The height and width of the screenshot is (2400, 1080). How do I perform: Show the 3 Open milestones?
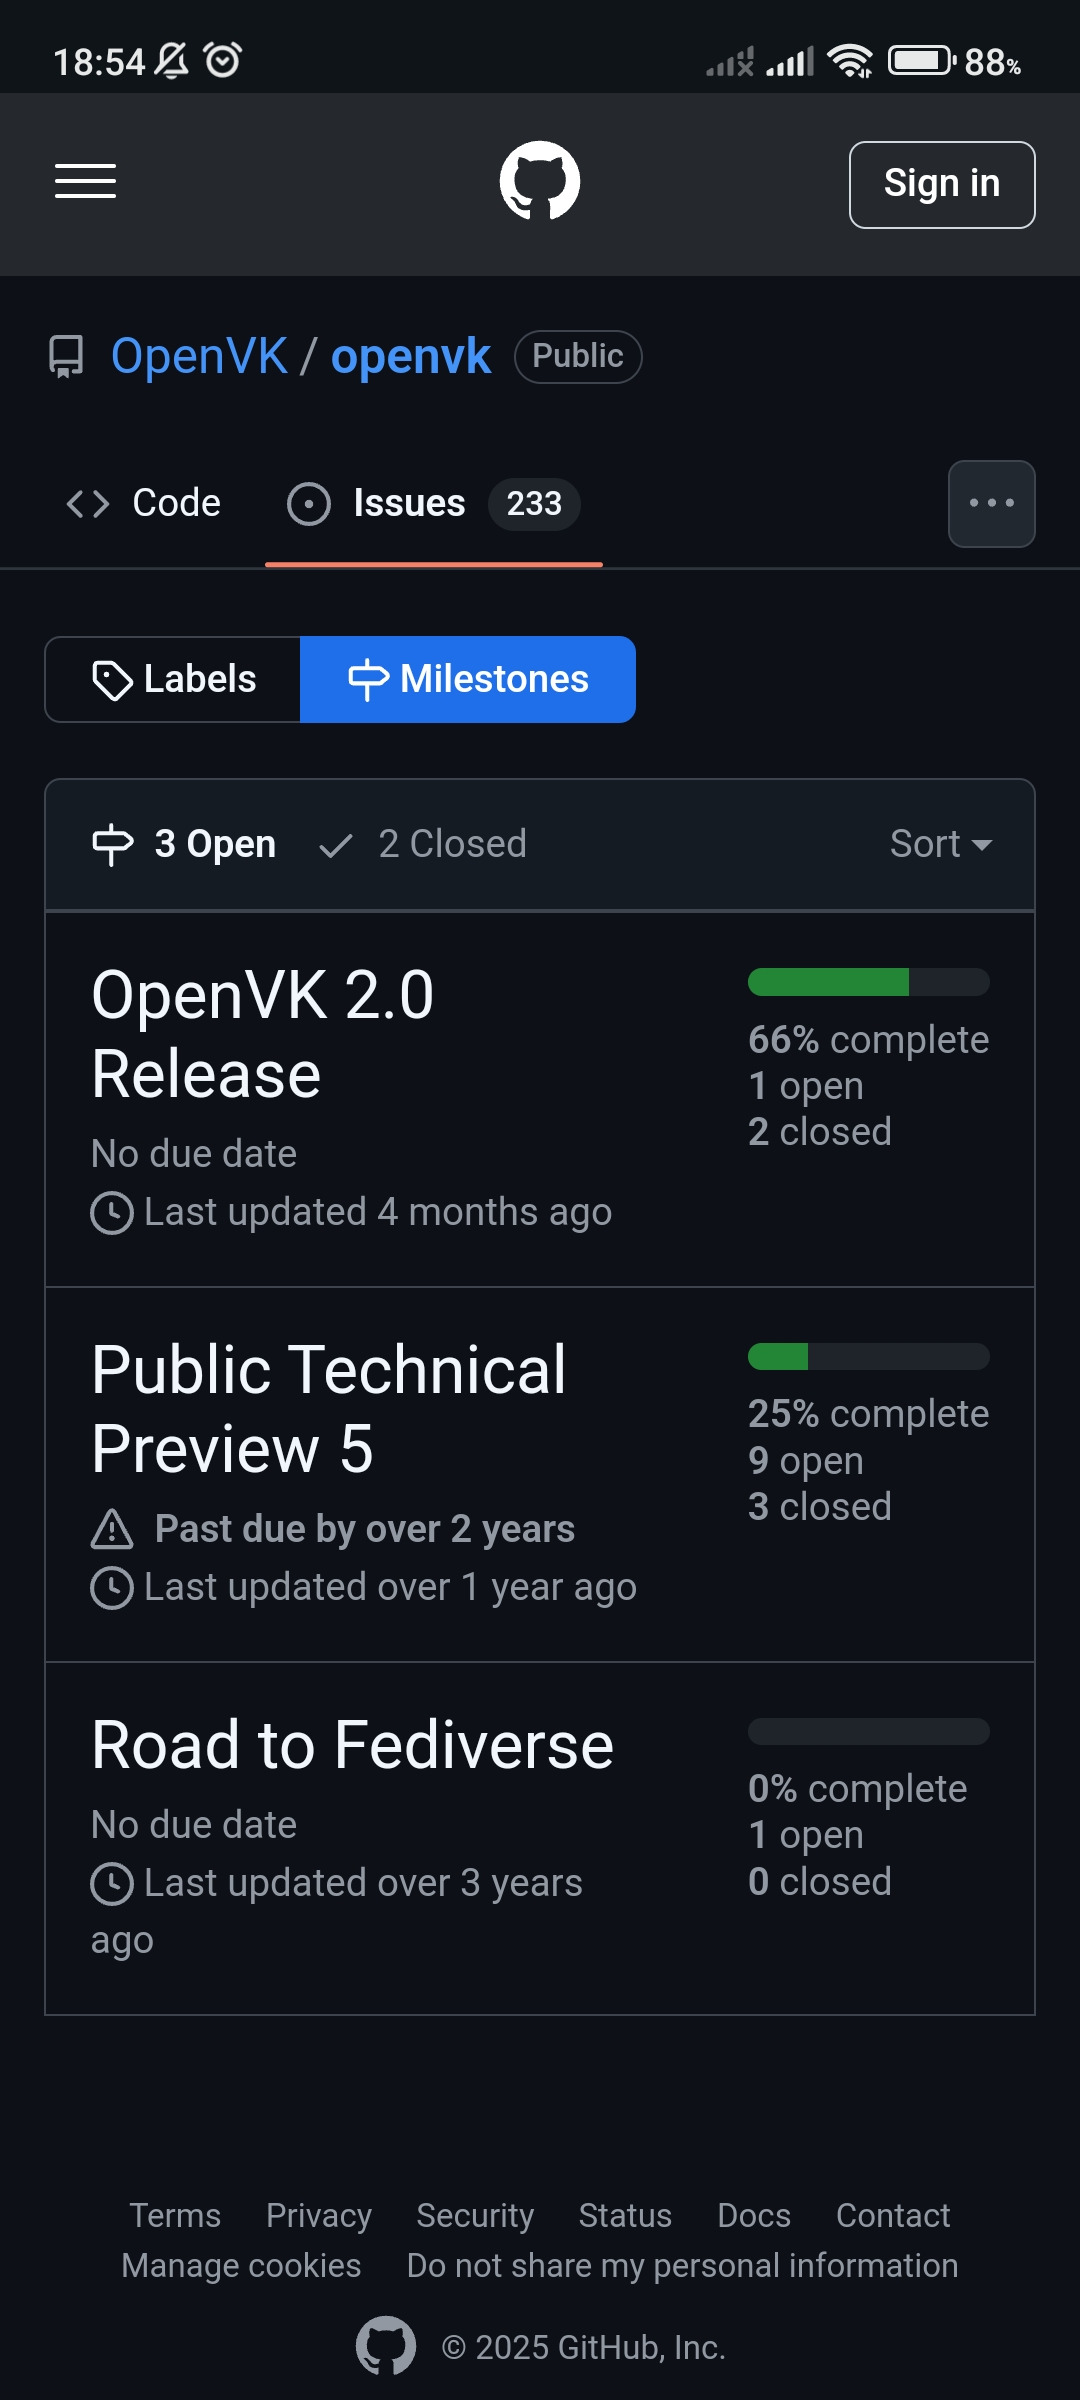[x=184, y=844]
